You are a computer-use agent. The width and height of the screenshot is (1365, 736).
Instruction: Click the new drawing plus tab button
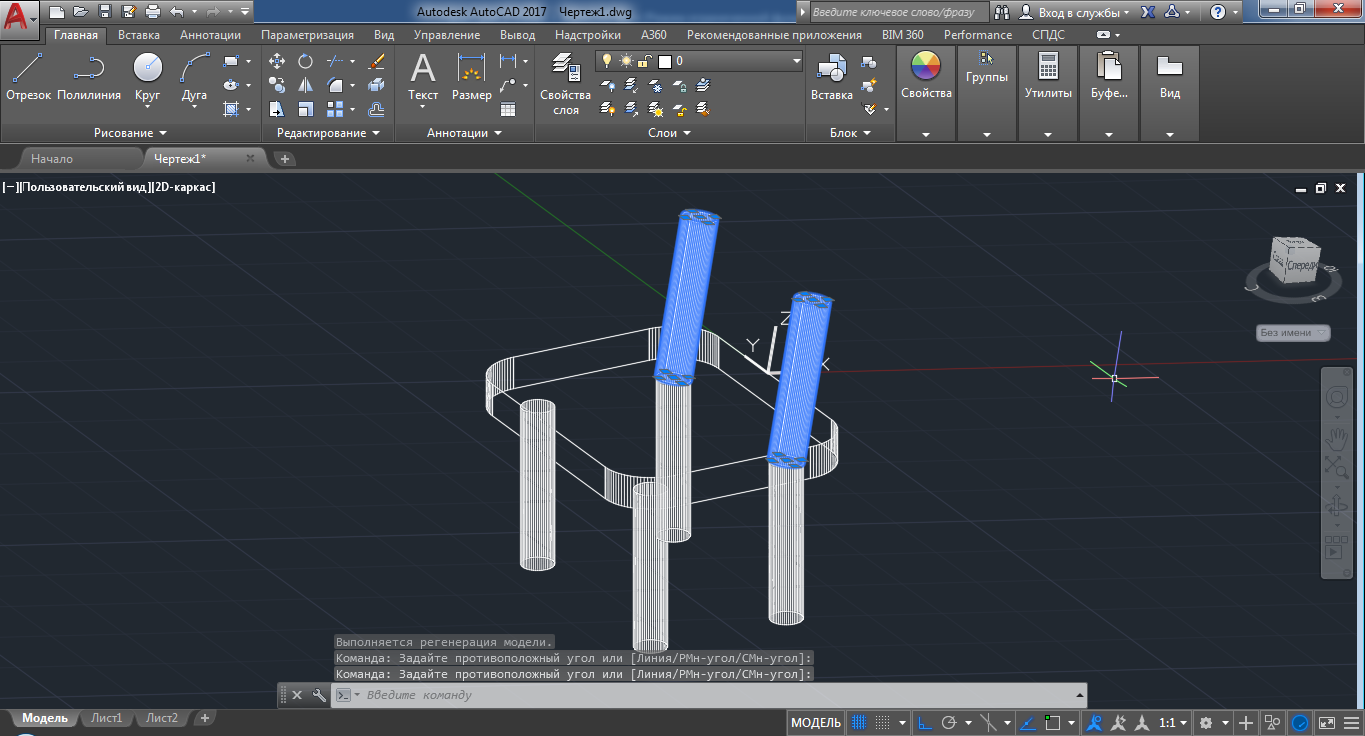[x=285, y=158]
